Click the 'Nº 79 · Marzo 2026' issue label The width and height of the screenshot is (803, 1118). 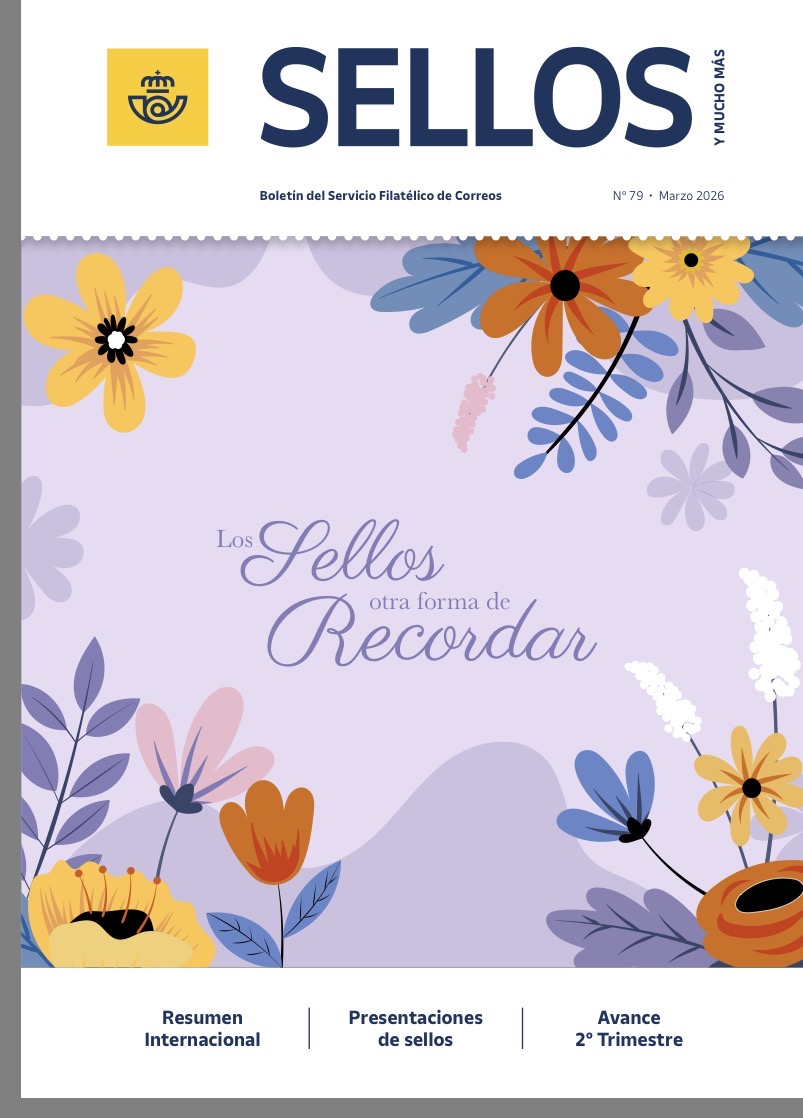tap(668, 195)
